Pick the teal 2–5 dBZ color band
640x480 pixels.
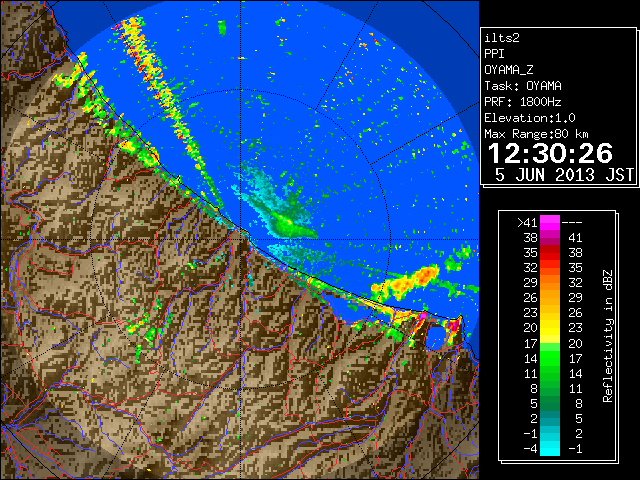(x=550, y=418)
